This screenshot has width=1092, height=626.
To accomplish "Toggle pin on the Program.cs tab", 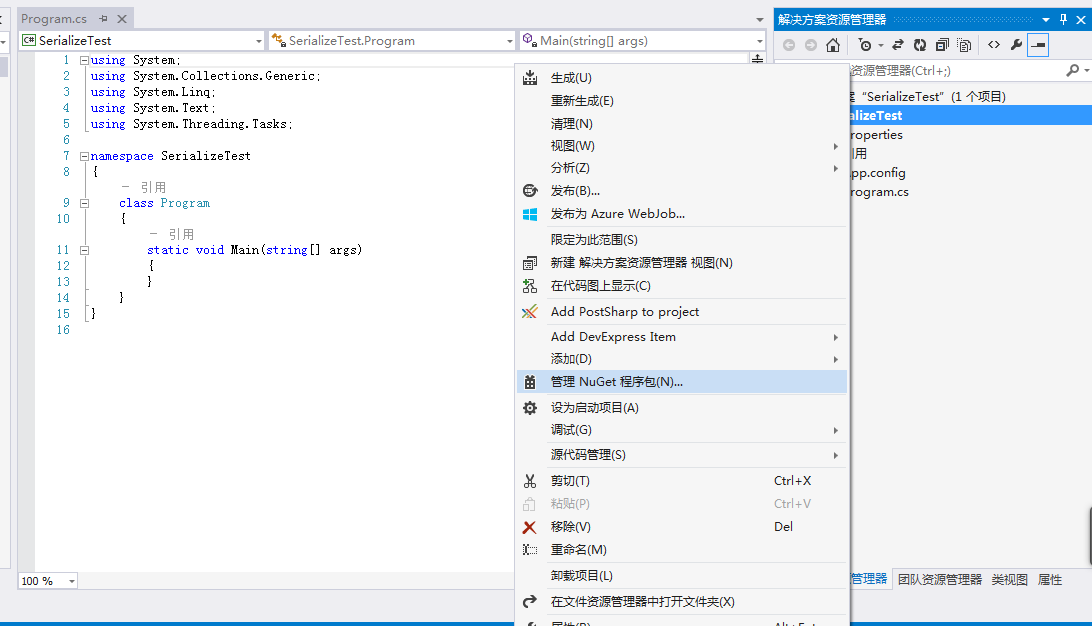I will pyautogui.click(x=103, y=19).
